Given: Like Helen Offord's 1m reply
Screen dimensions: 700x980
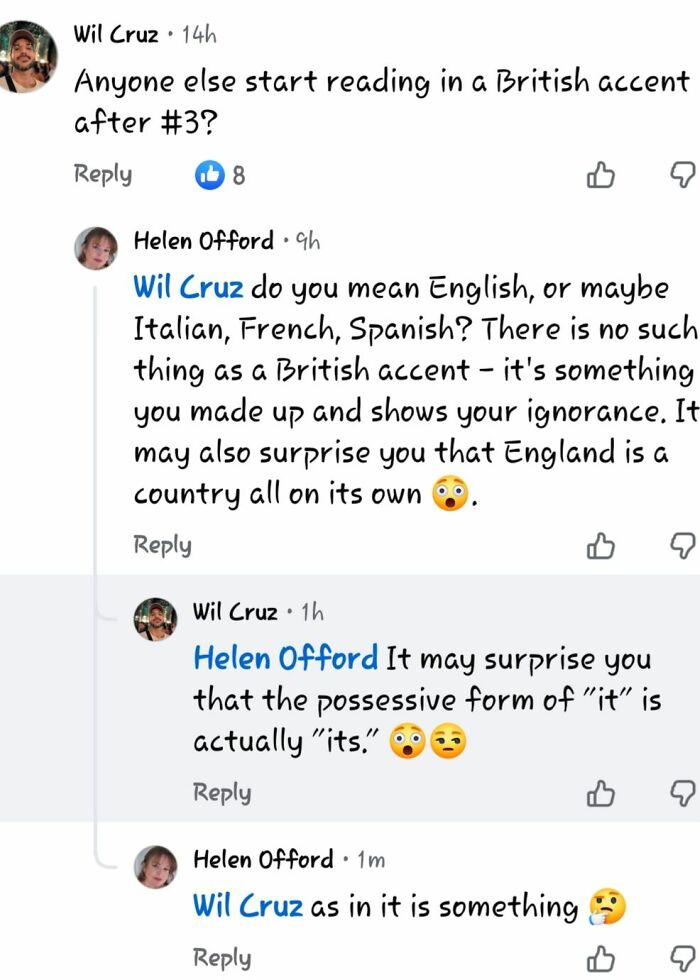Looking at the screenshot, I should tap(600, 958).
